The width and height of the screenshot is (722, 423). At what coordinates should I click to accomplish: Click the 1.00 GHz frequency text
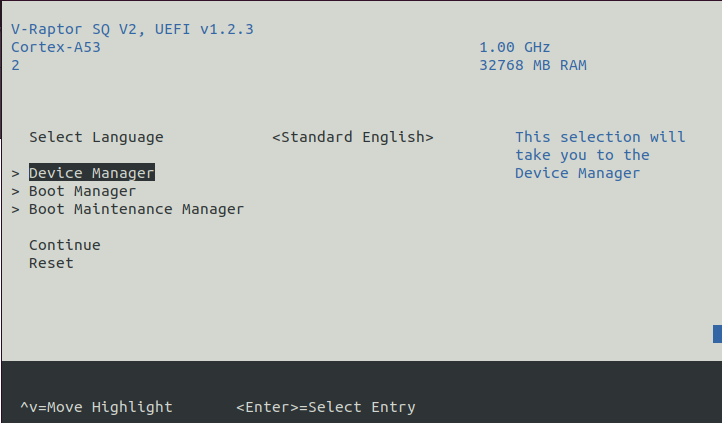click(x=515, y=47)
